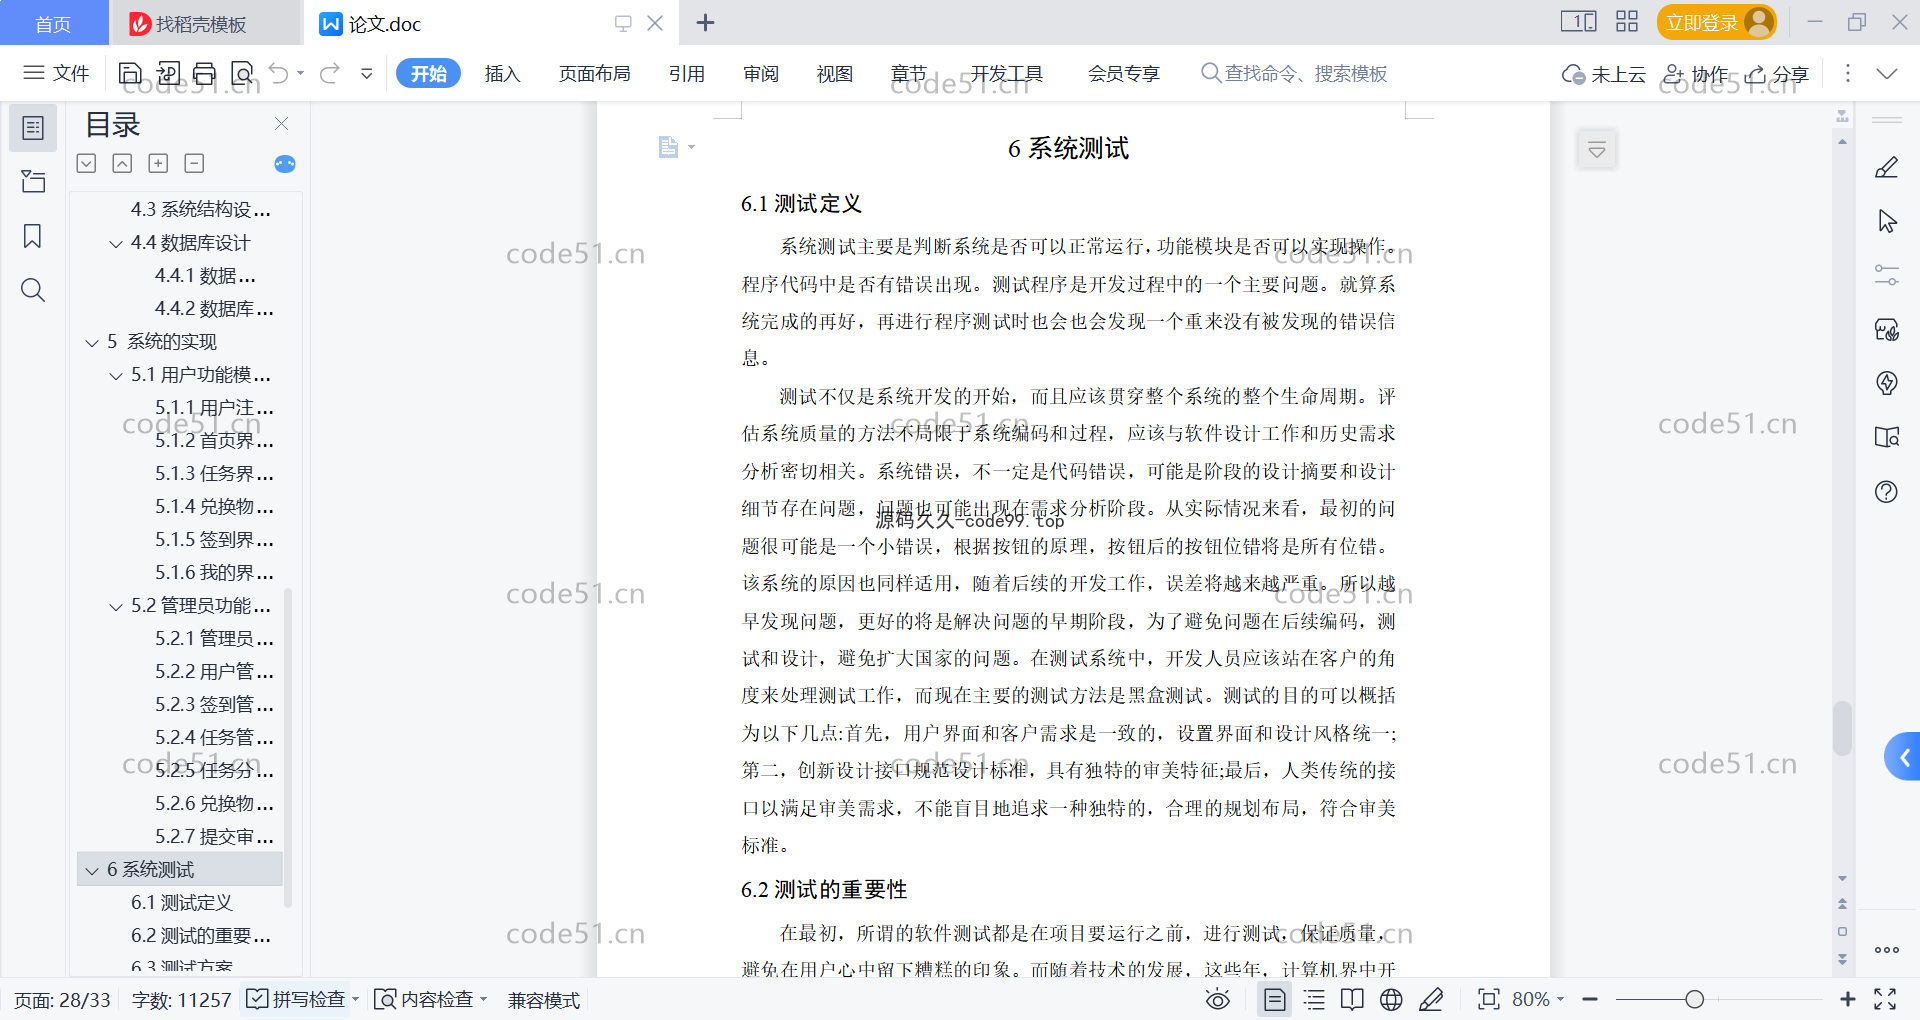The width and height of the screenshot is (1920, 1020).
Task: Jump to 6.1 测试定义 in outline
Action: (x=180, y=903)
